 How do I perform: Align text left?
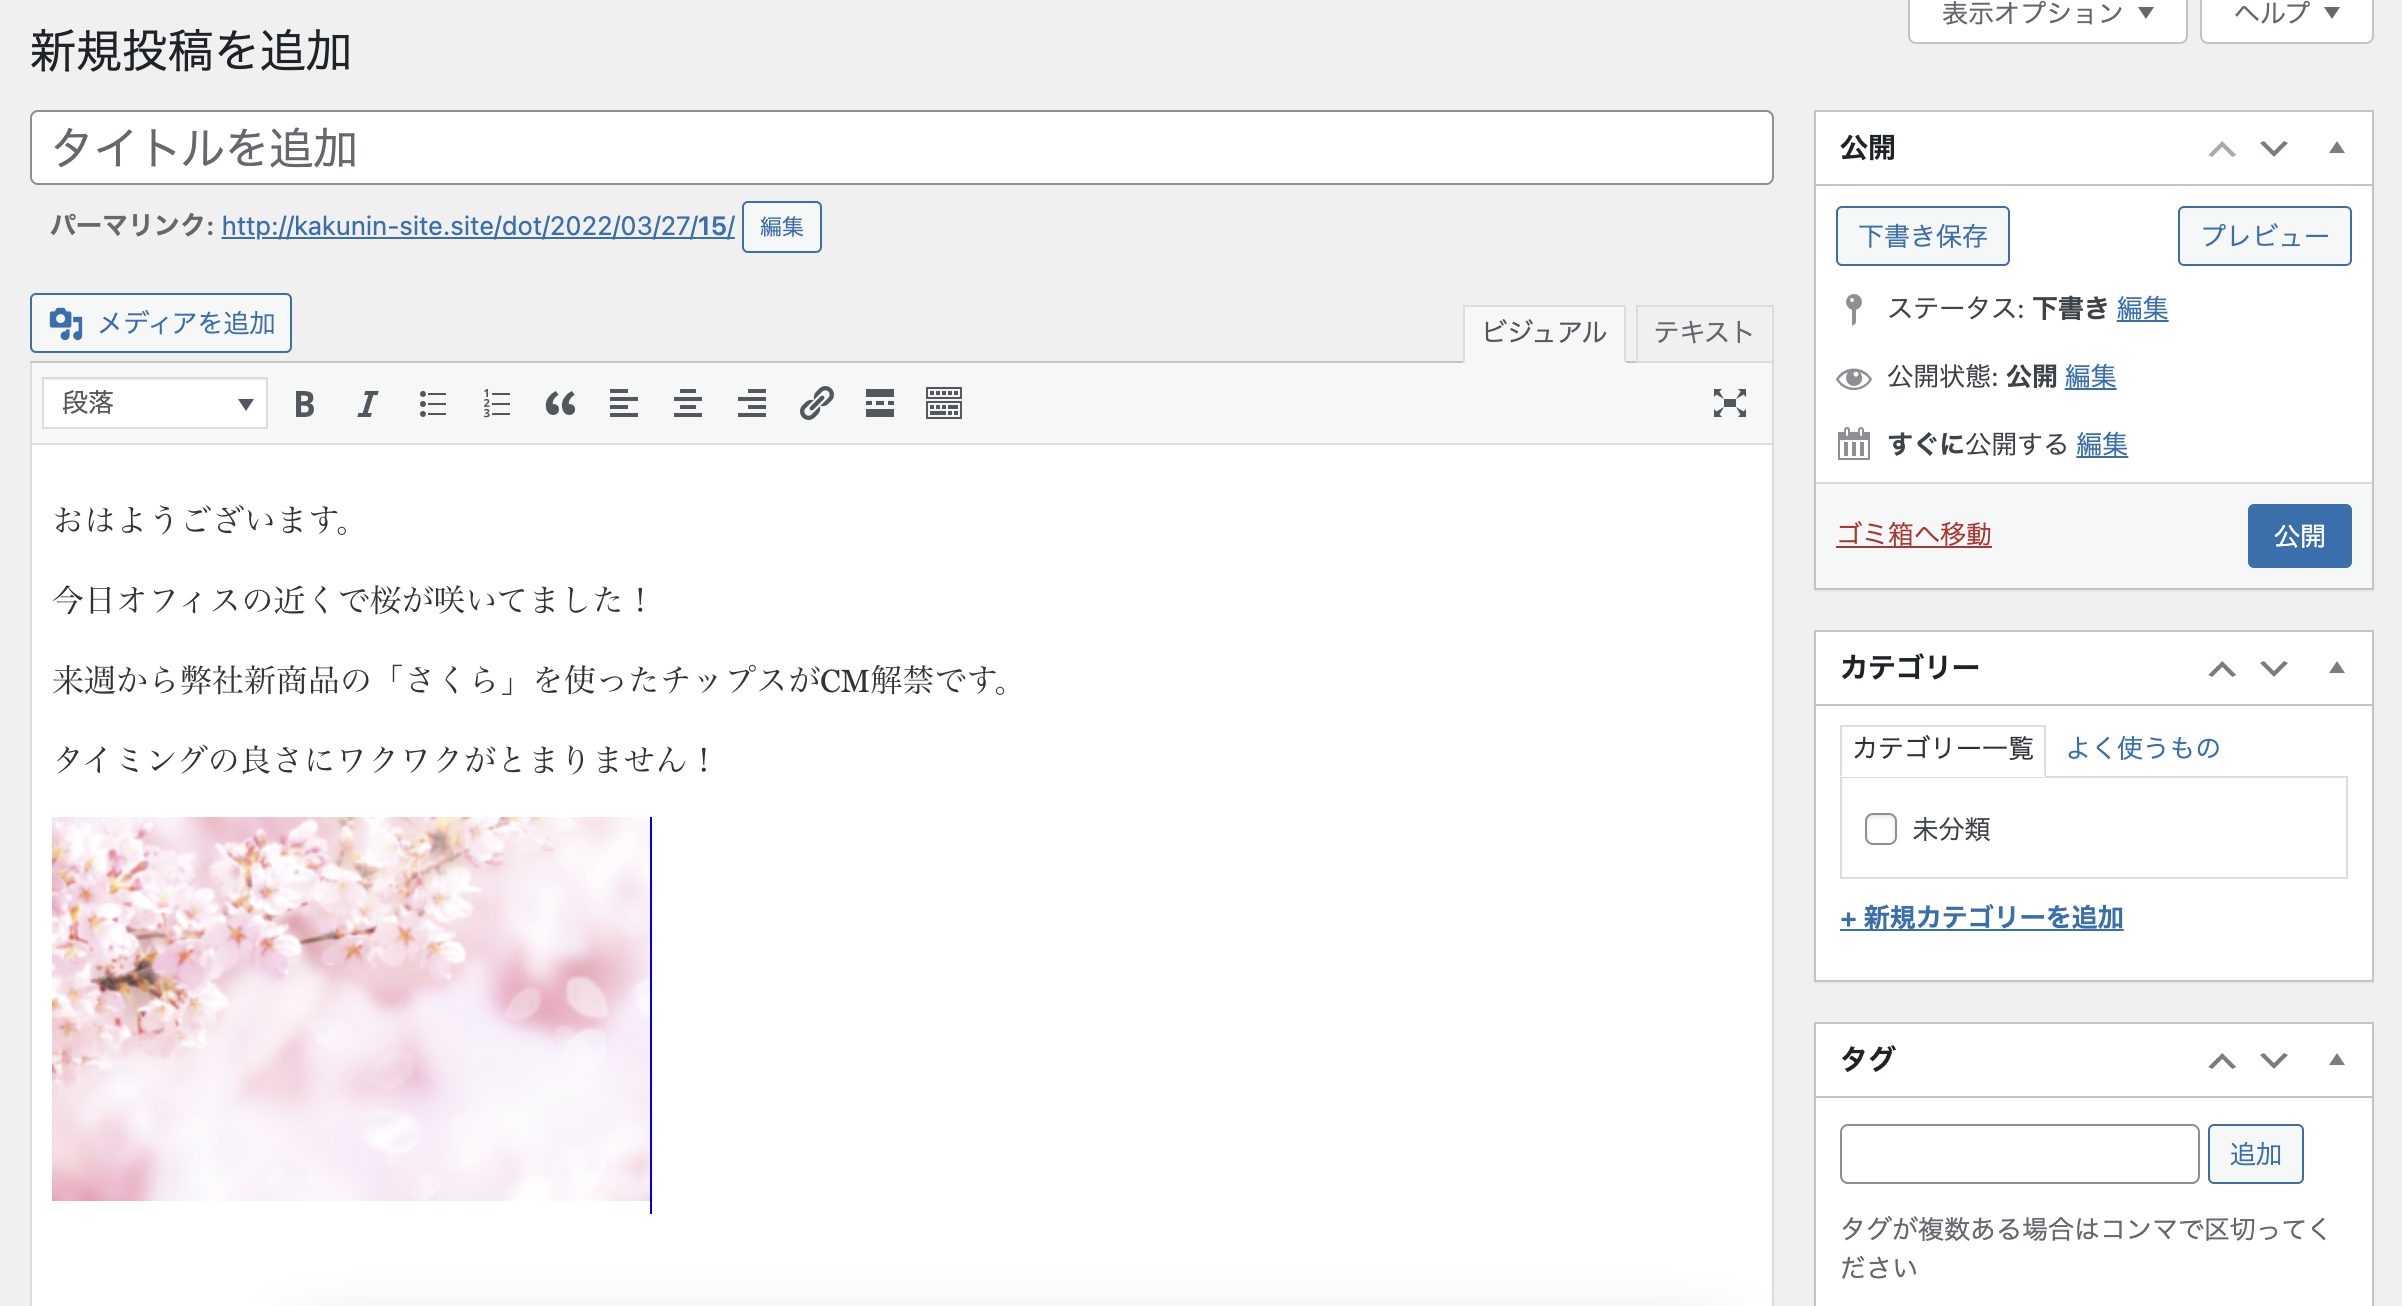624,404
